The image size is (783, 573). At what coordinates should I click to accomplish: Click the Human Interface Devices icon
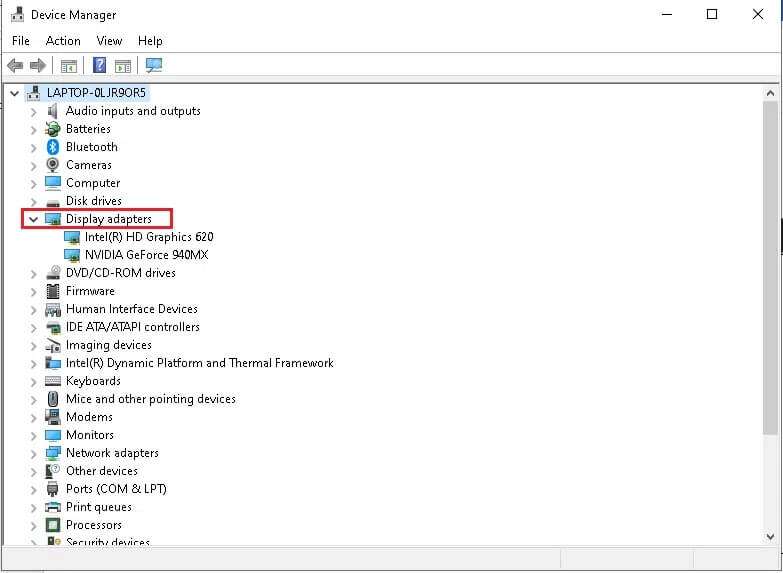coord(53,309)
